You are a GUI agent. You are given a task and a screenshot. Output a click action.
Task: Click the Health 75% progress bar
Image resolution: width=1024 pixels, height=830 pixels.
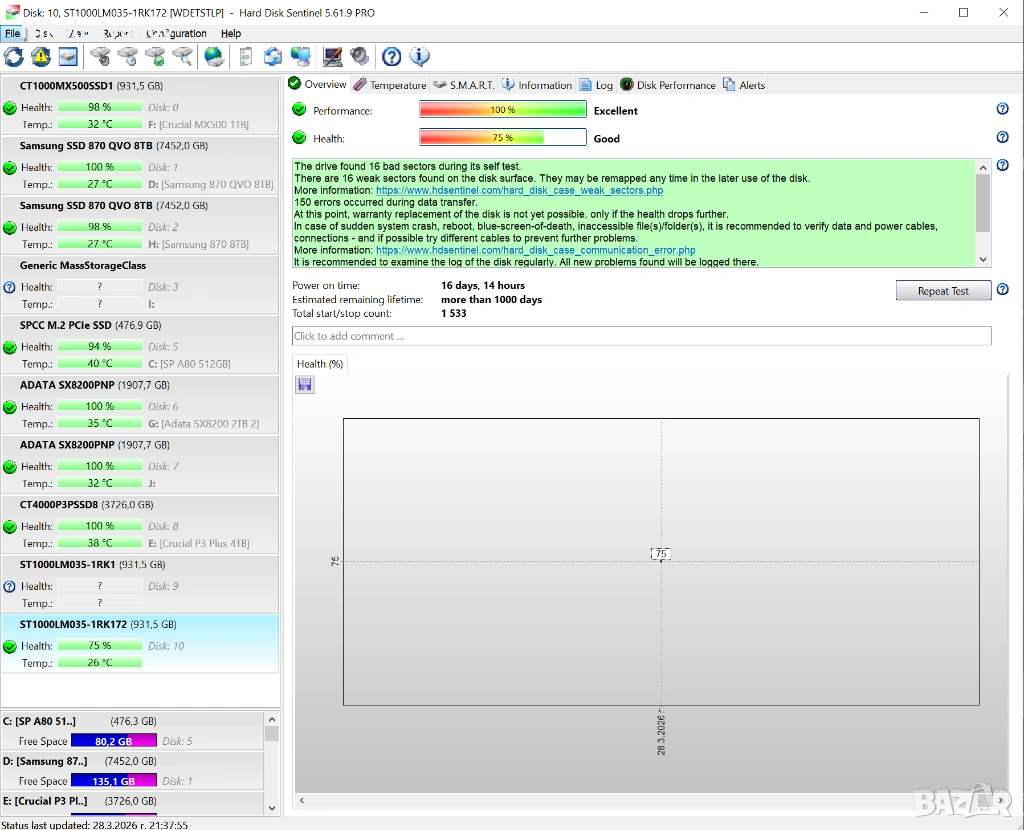(502, 138)
